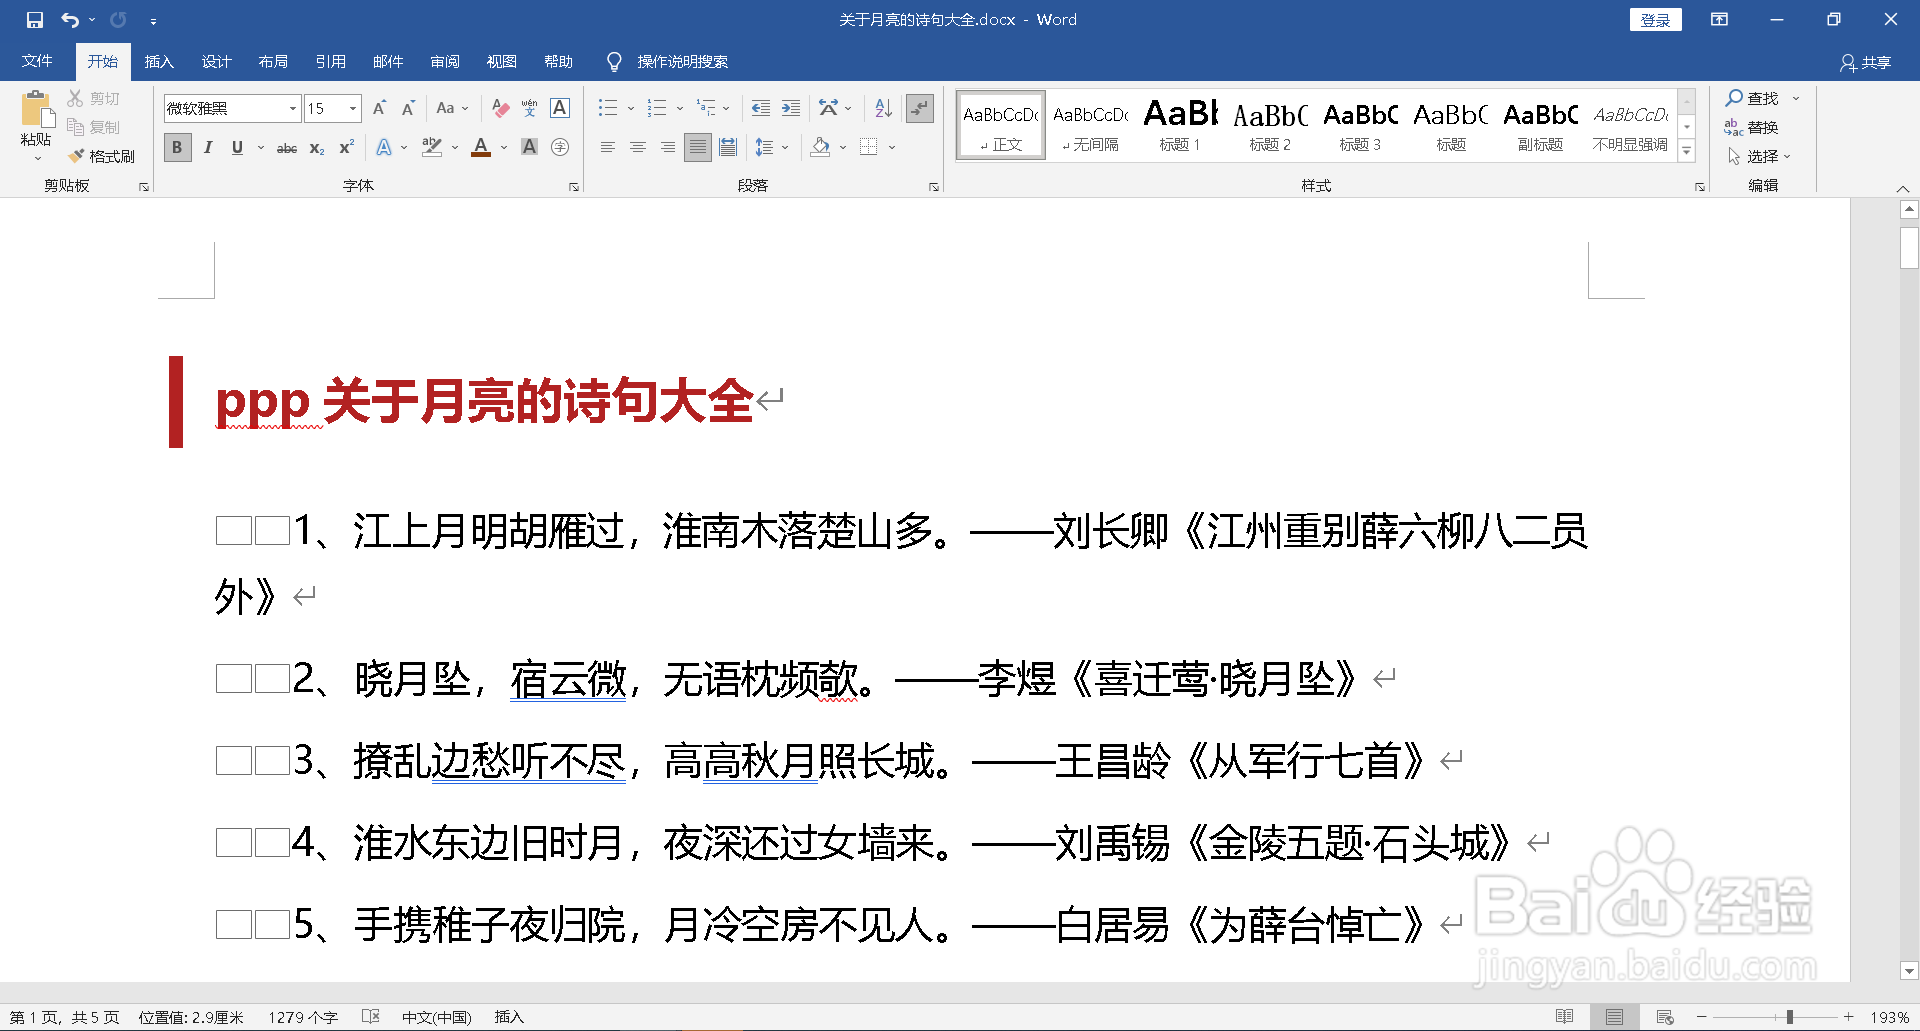Click the Sort icon in paragraph group
The width and height of the screenshot is (1920, 1031).
coord(881,108)
